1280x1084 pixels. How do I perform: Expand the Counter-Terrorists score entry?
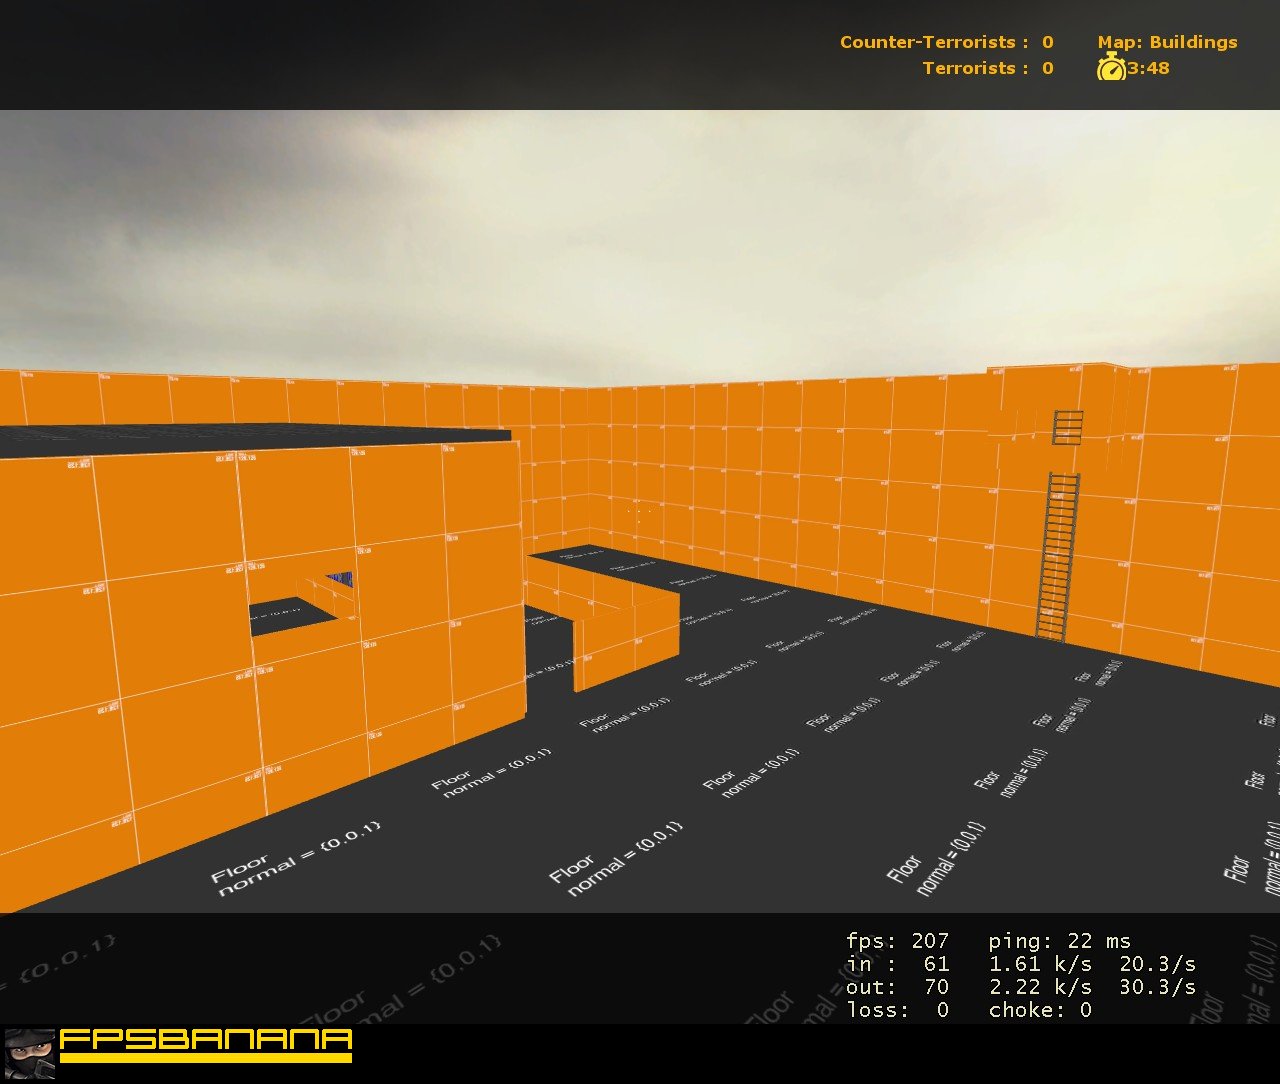tap(943, 42)
